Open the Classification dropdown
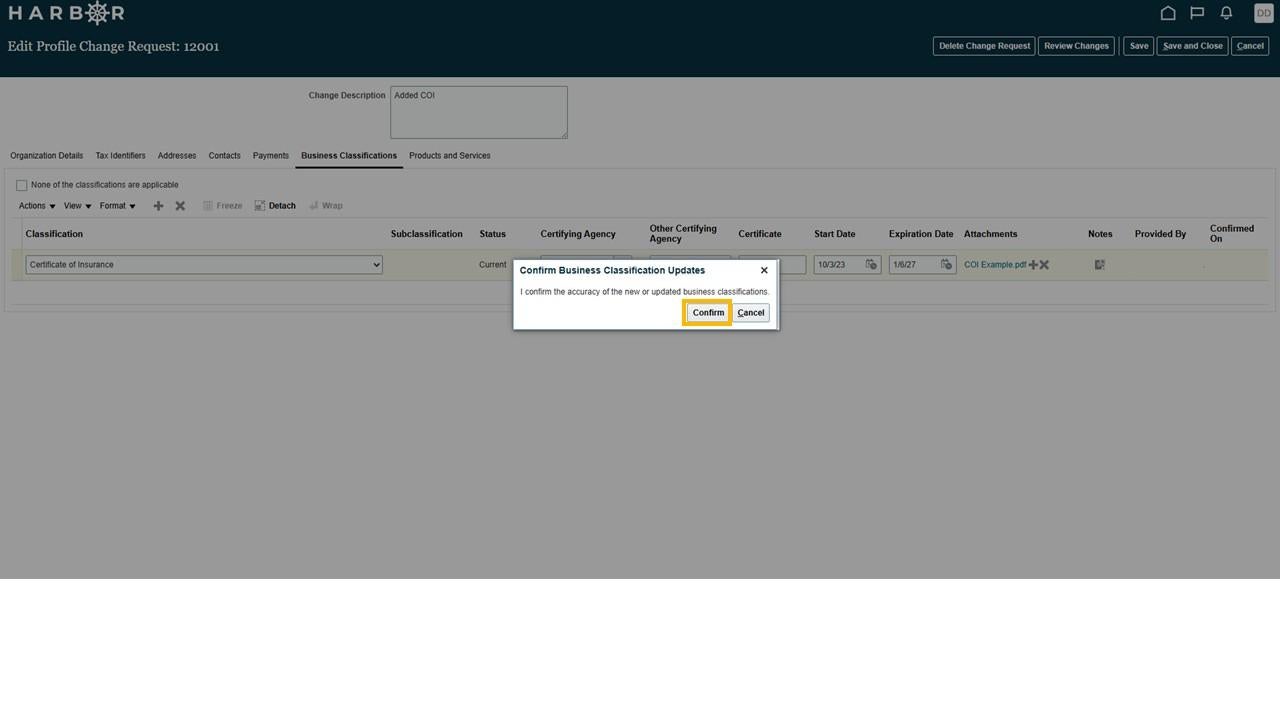This screenshot has height=720, width=1280. [x=204, y=265]
